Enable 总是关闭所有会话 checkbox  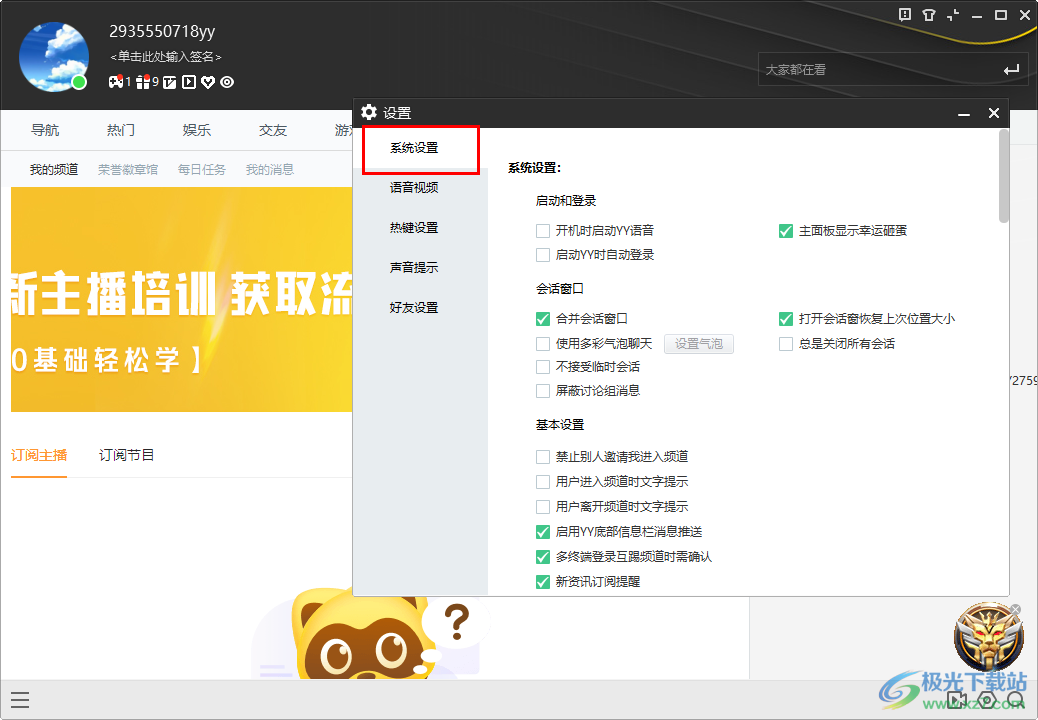tap(786, 344)
